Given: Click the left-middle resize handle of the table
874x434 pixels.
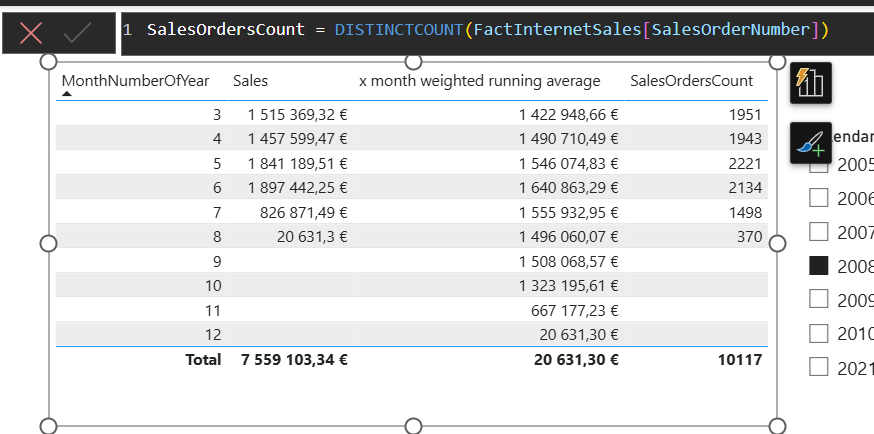Looking at the screenshot, I should [48, 244].
